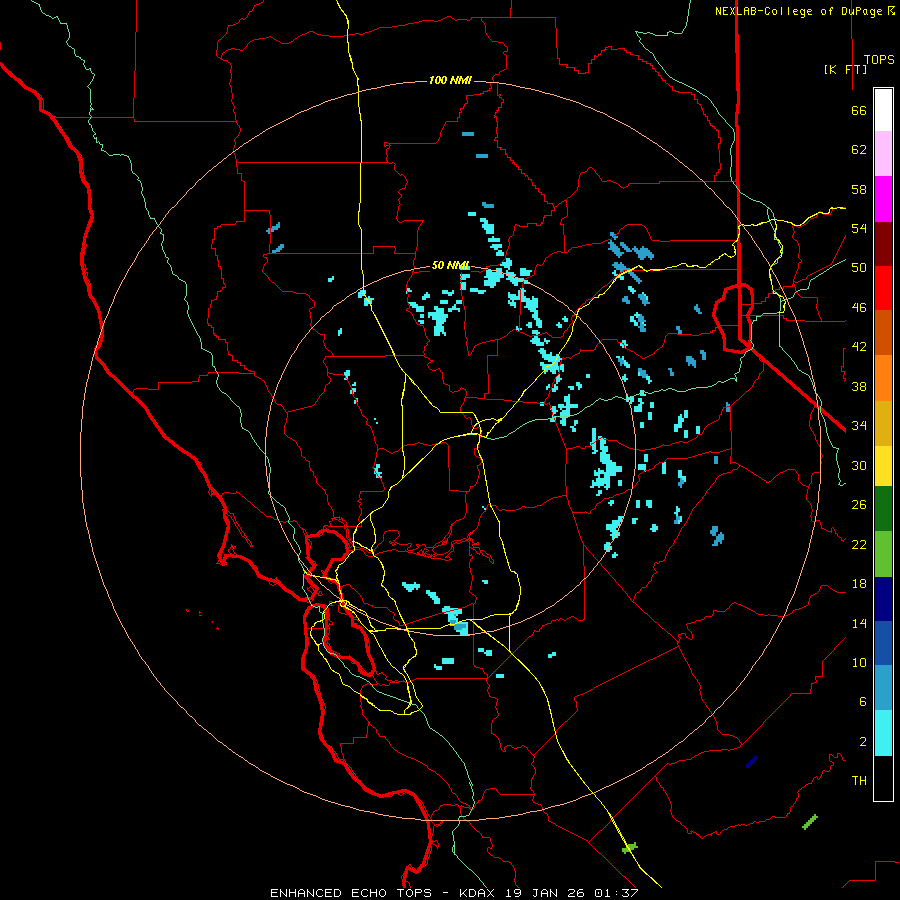Click the '46' legend value
Viewport: 900px width, 900px height.
coord(859,308)
